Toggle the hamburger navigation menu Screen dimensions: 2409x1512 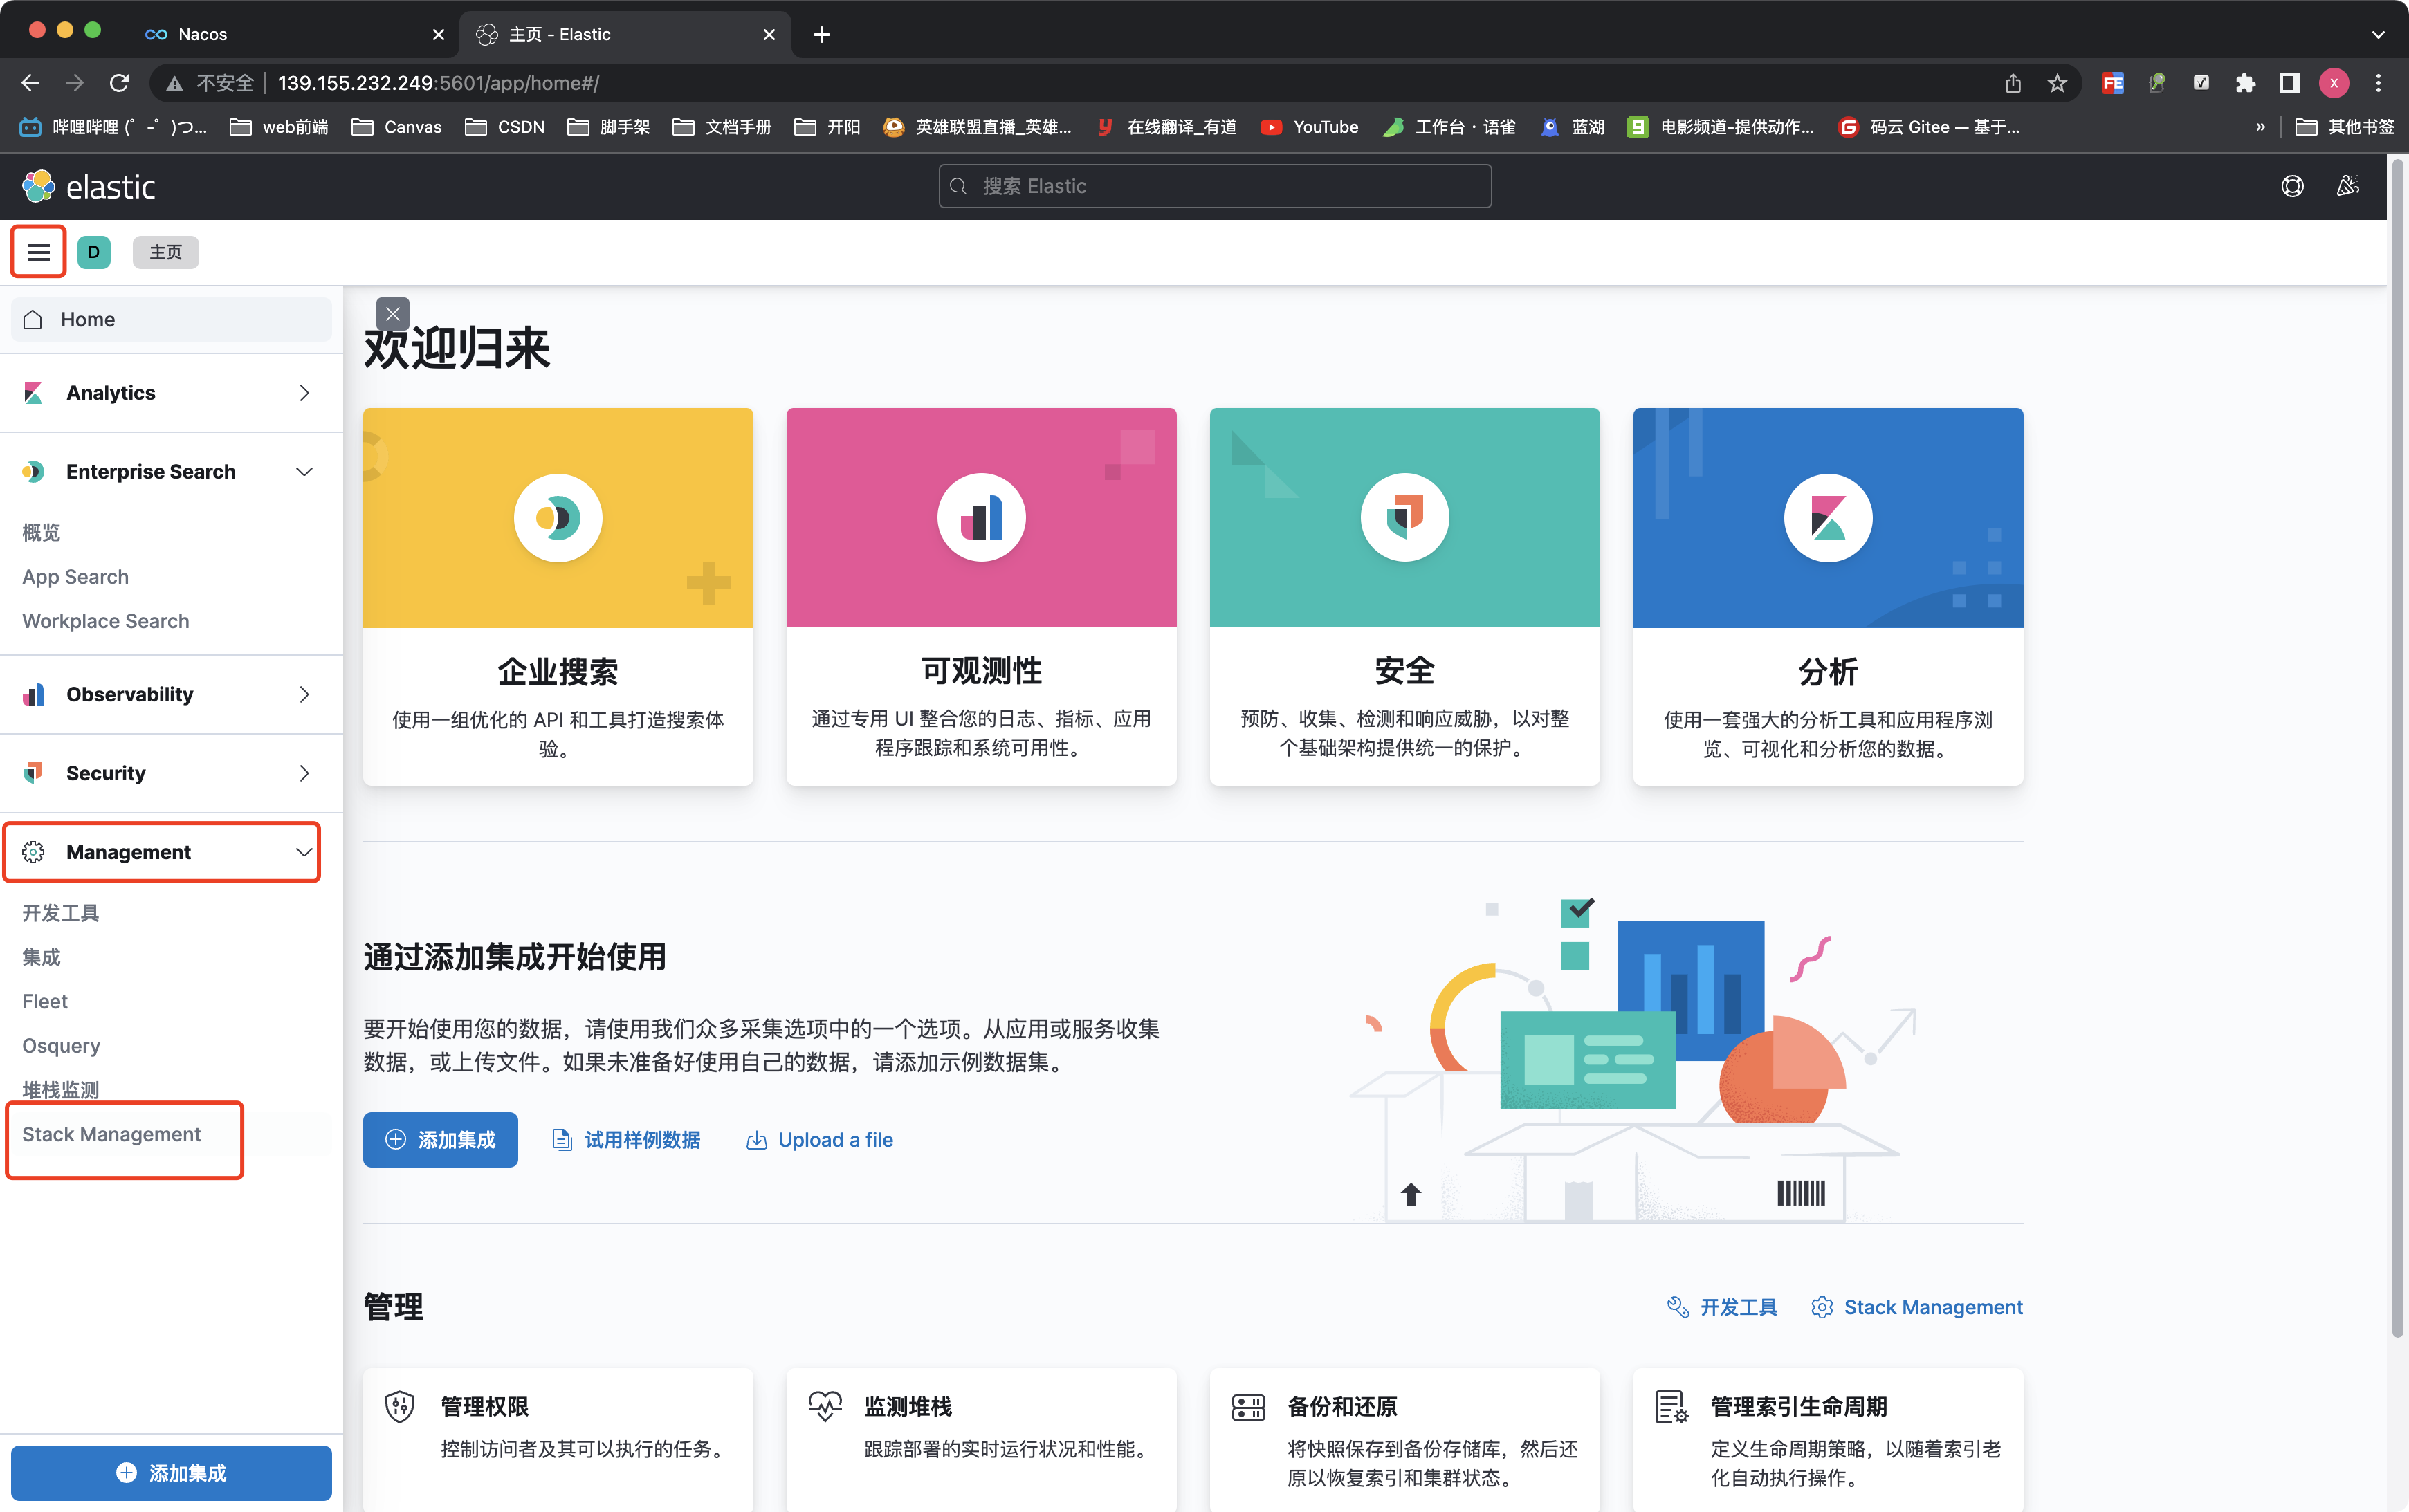pos(38,252)
